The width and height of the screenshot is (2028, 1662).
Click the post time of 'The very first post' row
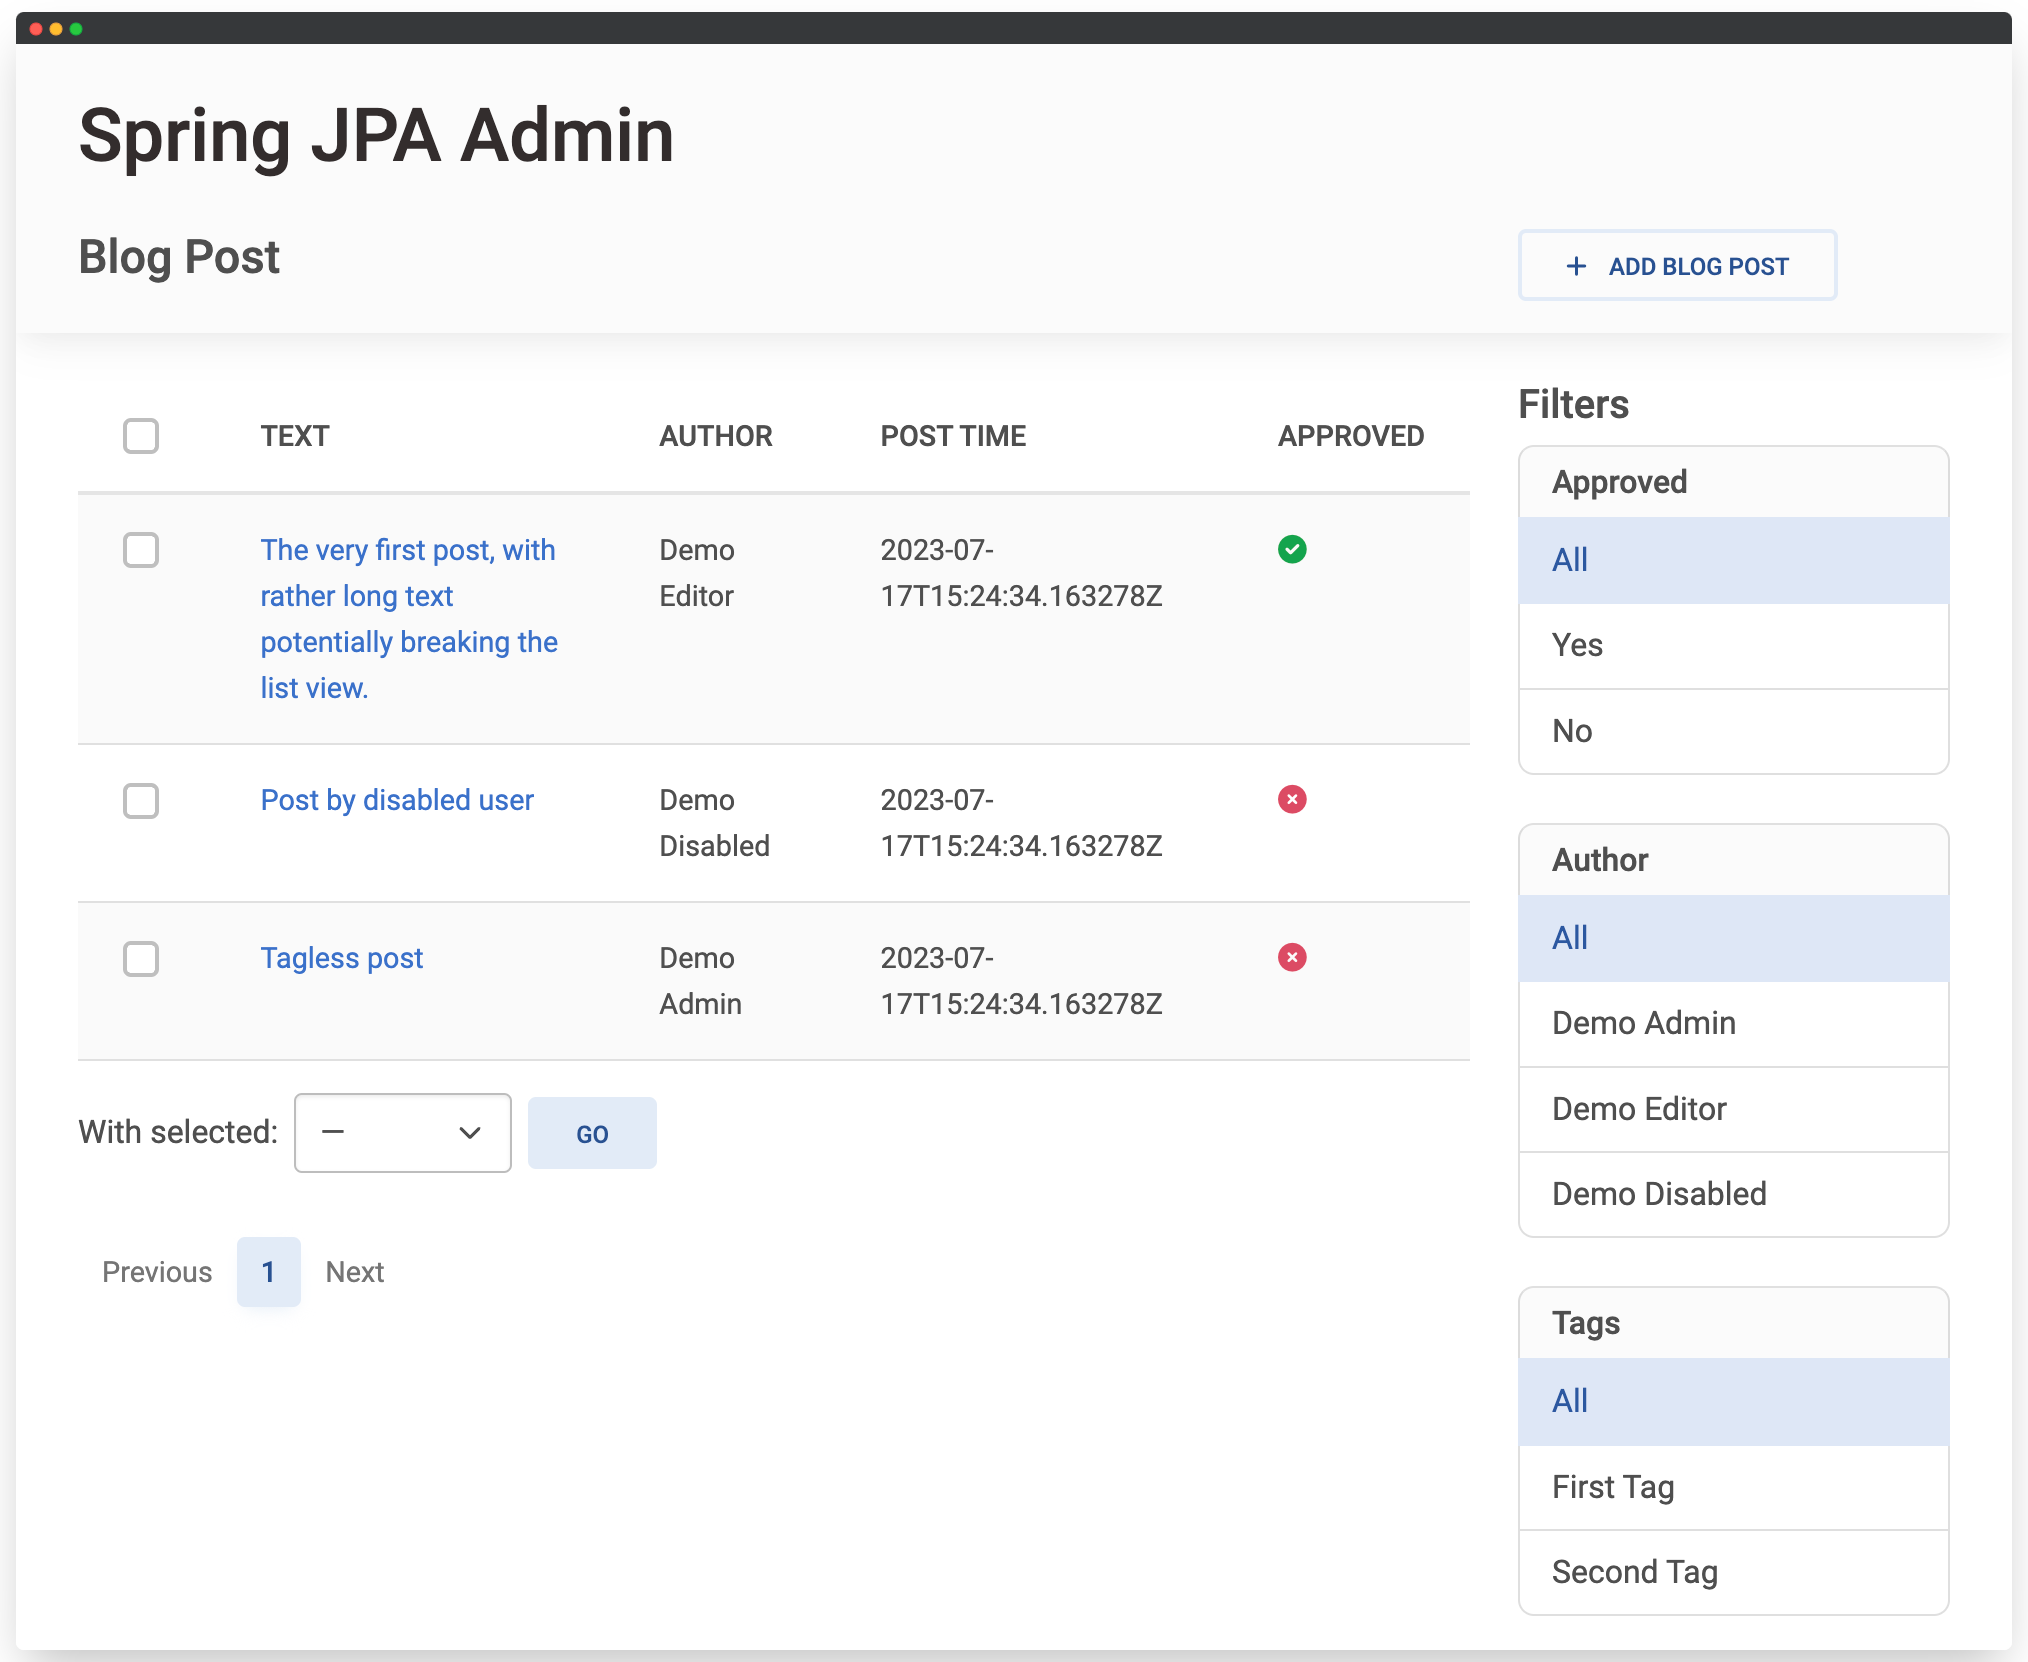coord(1021,573)
